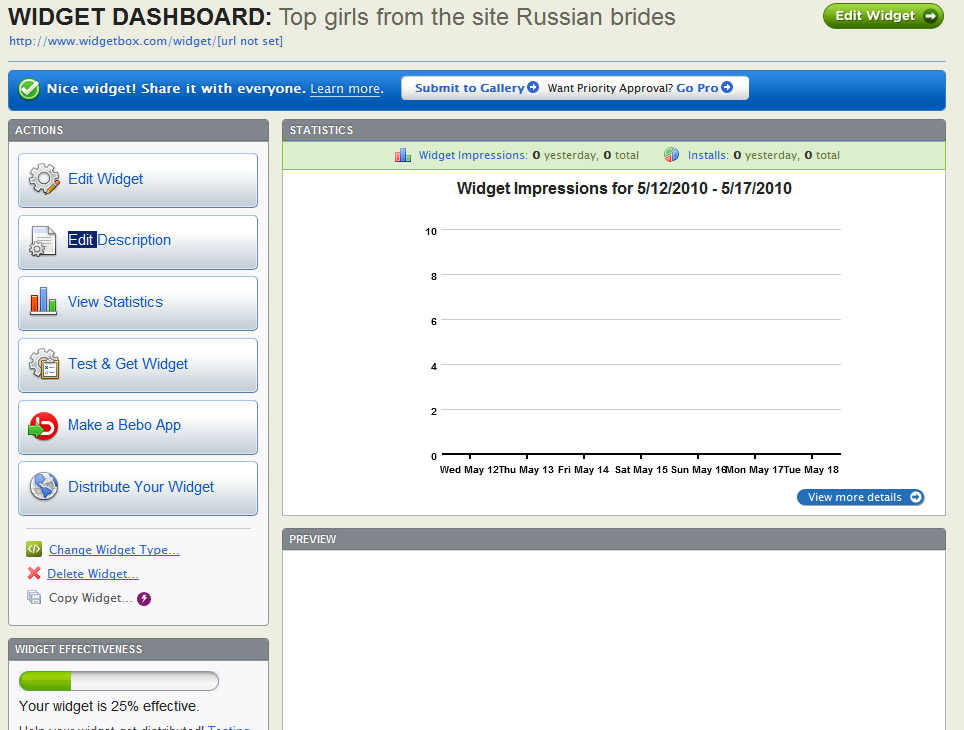The image size is (964, 730).
Task: Click the gear icon beside Edit Widget
Action: 44,179
